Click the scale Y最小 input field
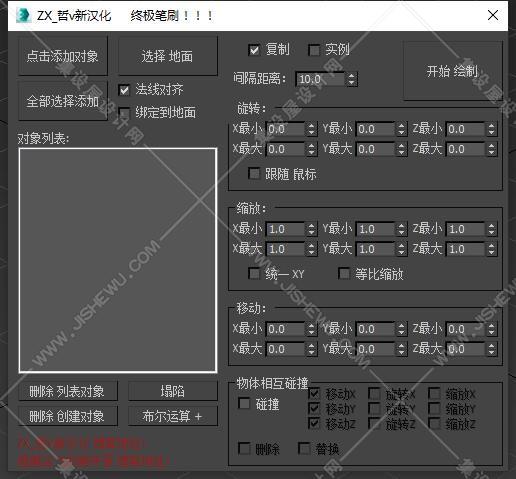The width and height of the screenshot is (516, 479). [x=376, y=229]
